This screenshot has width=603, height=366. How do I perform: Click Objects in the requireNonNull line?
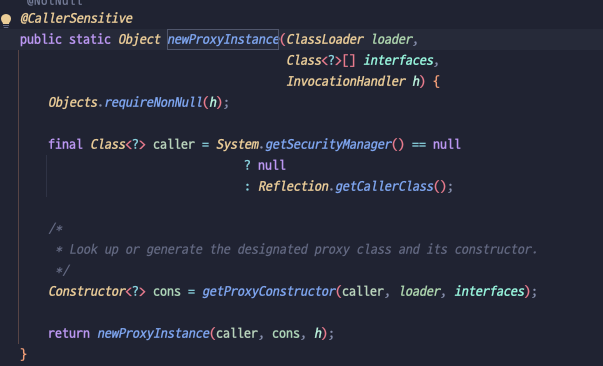pyautogui.click(x=73, y=102)
